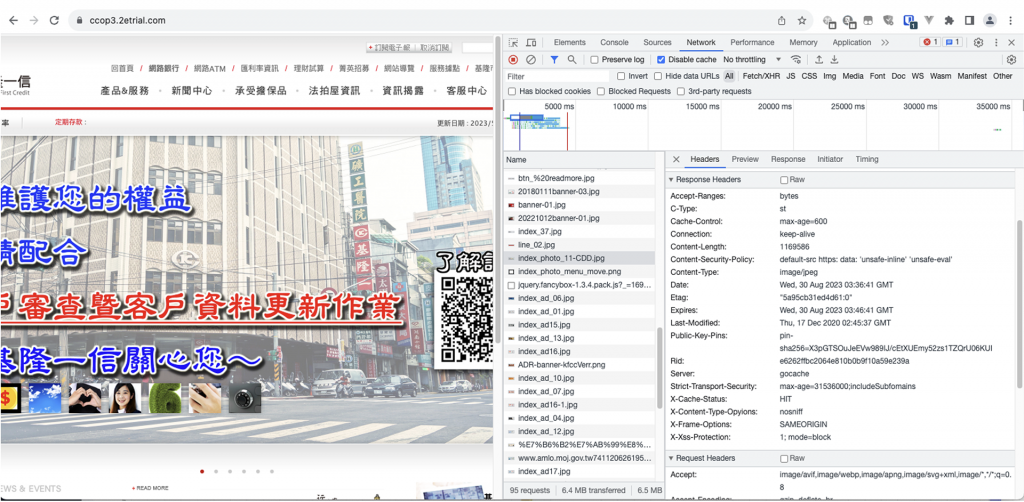Image resolution: width=1024 pixels, height=502 pixels.
Task: Activate the inspect element picker in DevTools
Action: tap(513, 42)
